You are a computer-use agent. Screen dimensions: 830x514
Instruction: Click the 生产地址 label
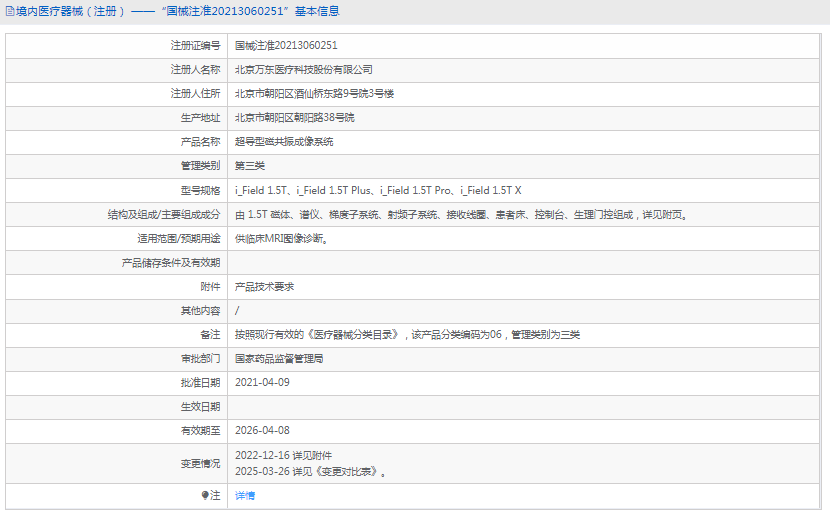[200, 118]
